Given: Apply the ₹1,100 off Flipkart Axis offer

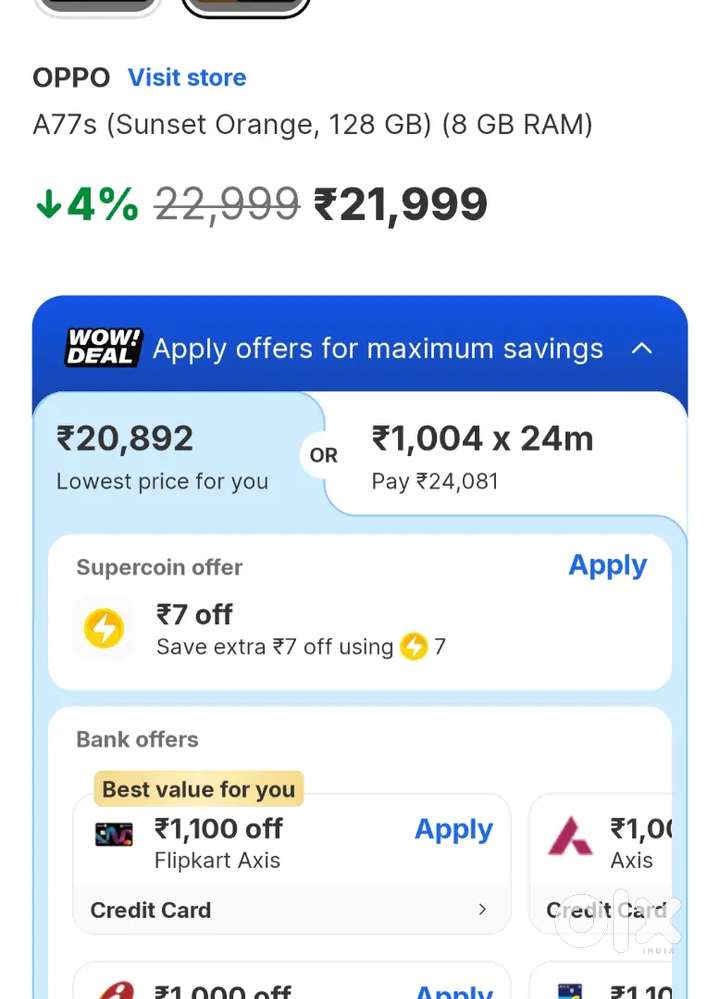Looking at the screenshot, I should click(453, 829).
